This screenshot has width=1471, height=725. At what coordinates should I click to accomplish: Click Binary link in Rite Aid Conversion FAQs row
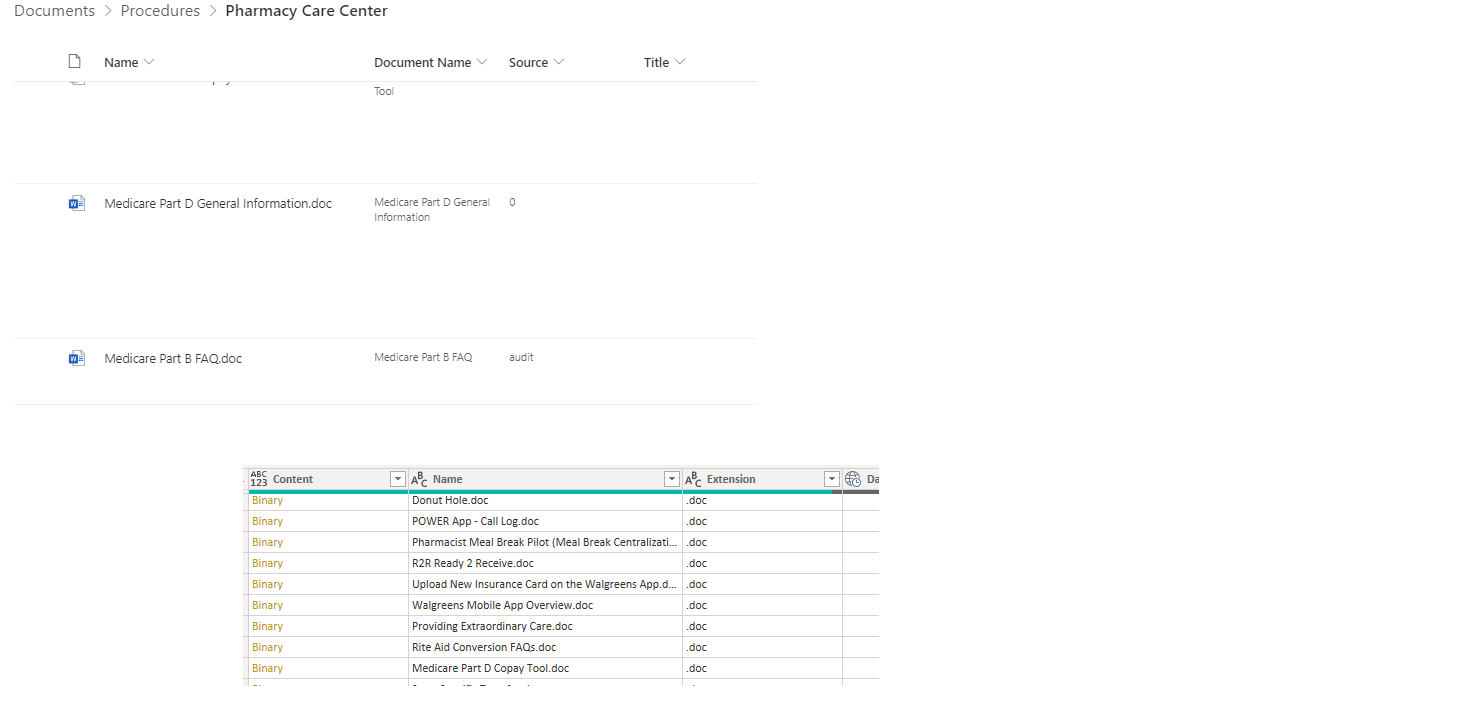point(267,647)
